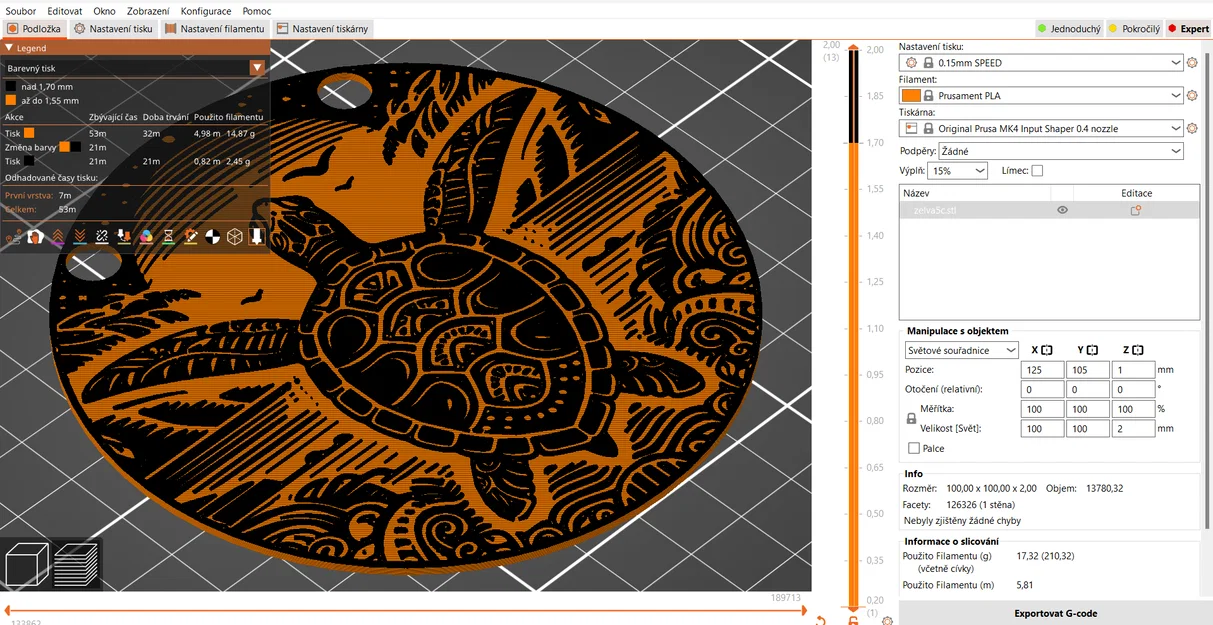Viewport: 1213px width, 625px height.
Task: Click Y position field with 105
Action: tap(1088, 370)
